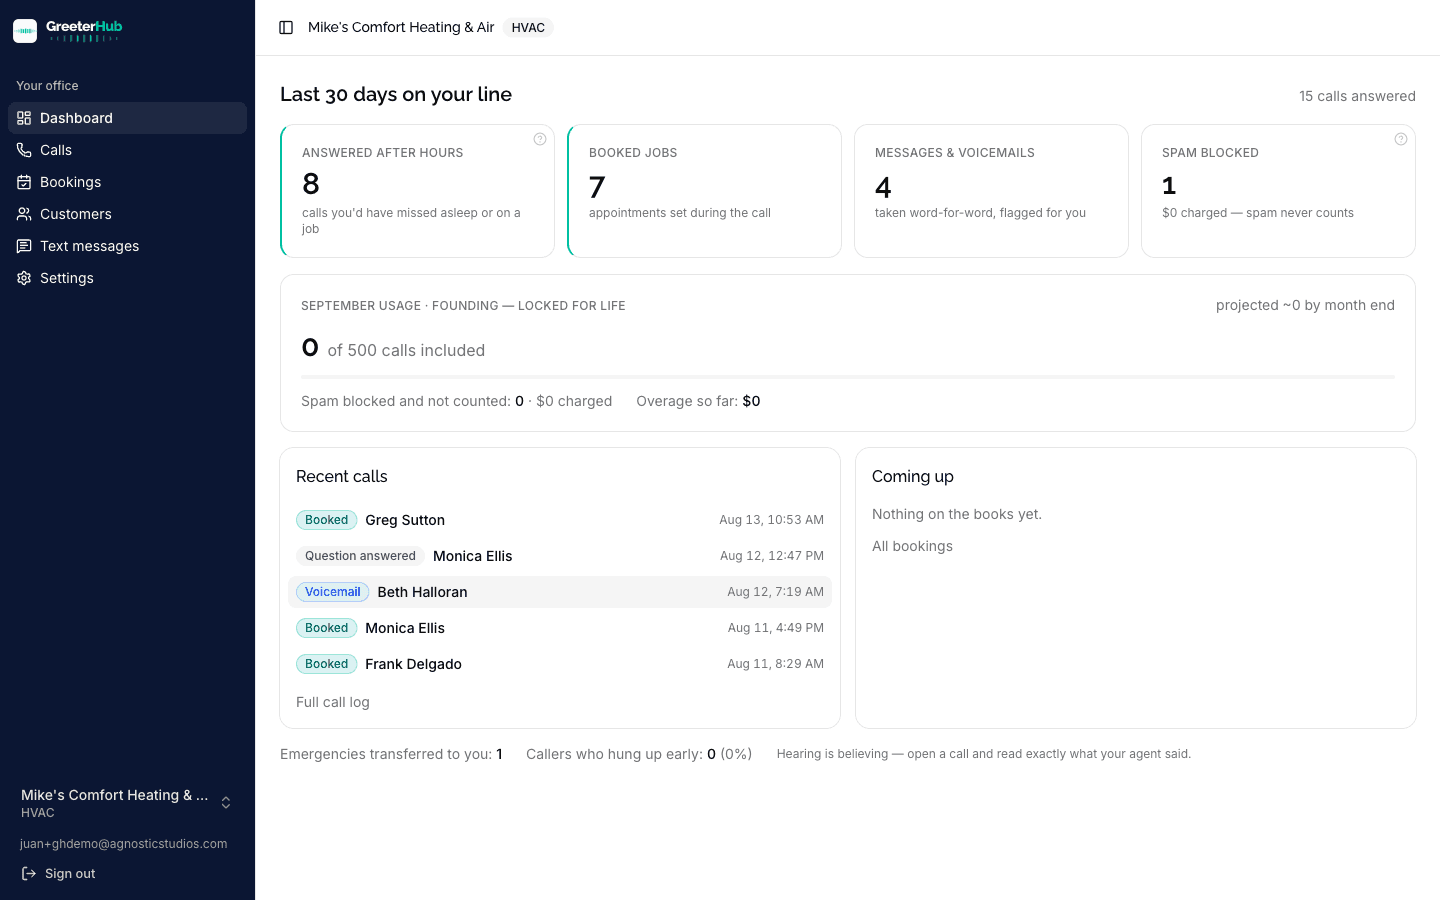Click the Customers people icon
Image resolution: width=1440 pixels, height=900 pixels.
pos(24,214)
